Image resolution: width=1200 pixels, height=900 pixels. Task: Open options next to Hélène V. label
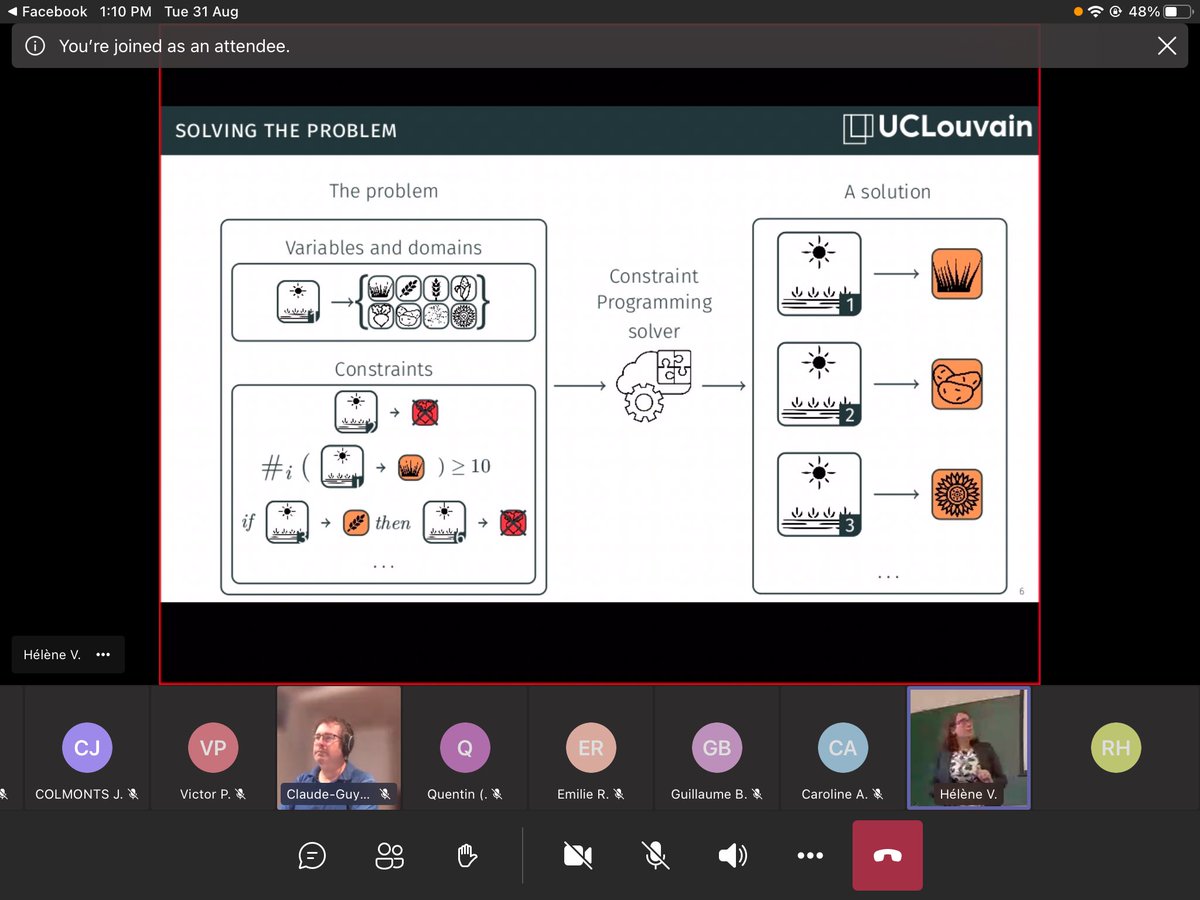coord(102,655)
